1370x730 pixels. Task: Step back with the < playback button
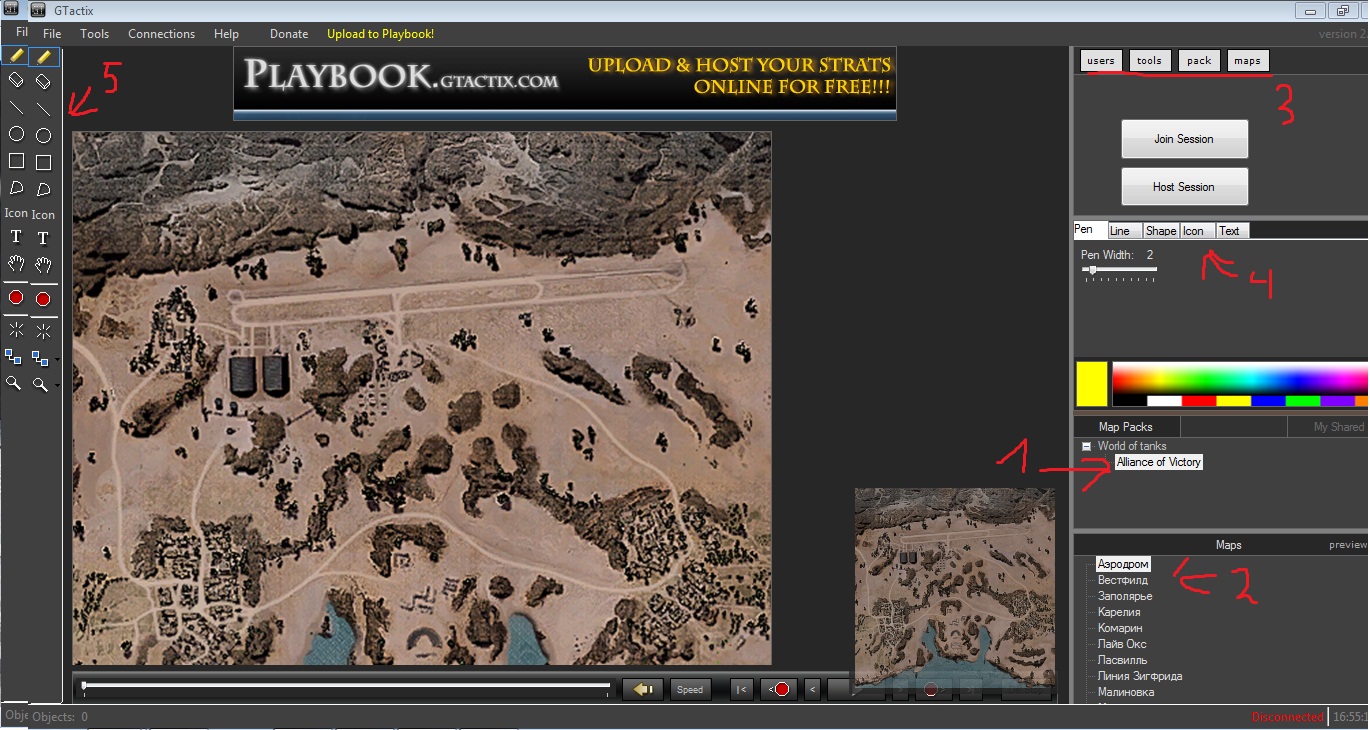coord(812,689)
